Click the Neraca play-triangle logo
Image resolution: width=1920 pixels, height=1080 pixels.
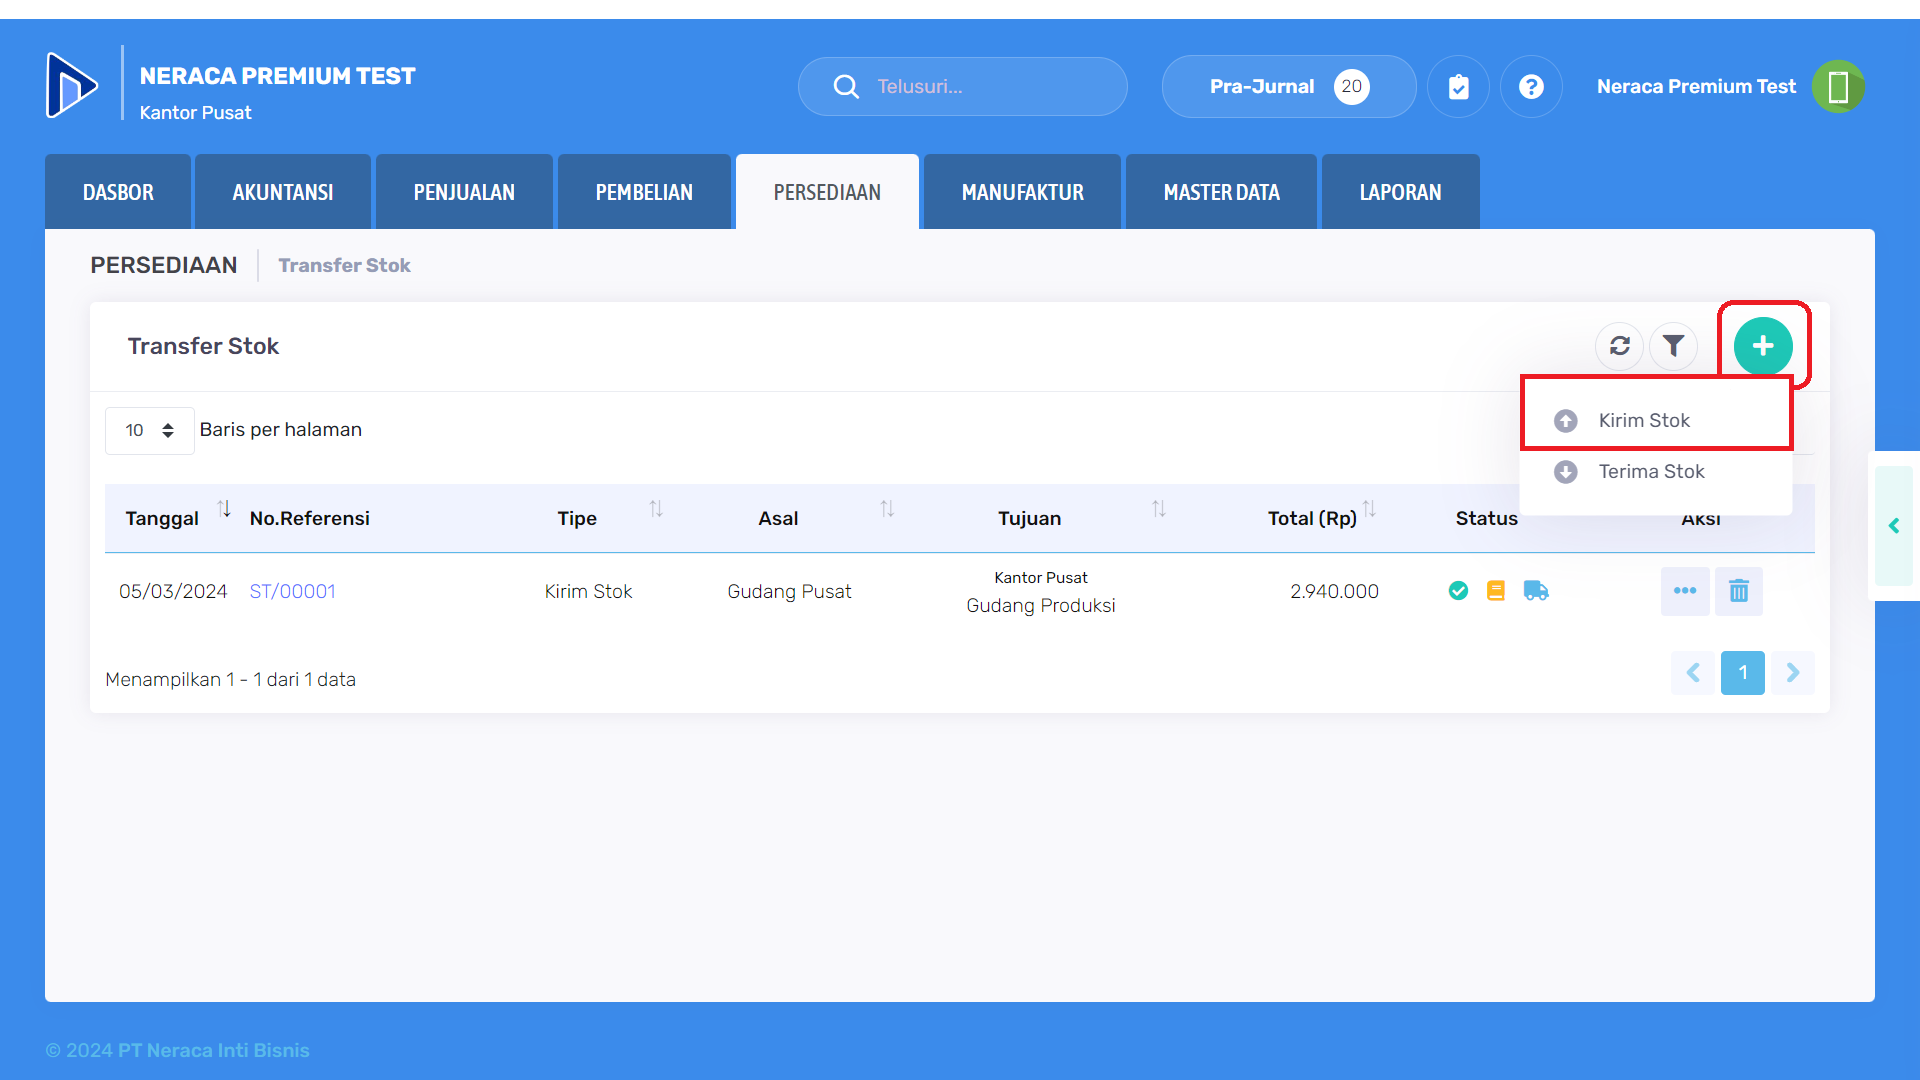pos(72,85)
